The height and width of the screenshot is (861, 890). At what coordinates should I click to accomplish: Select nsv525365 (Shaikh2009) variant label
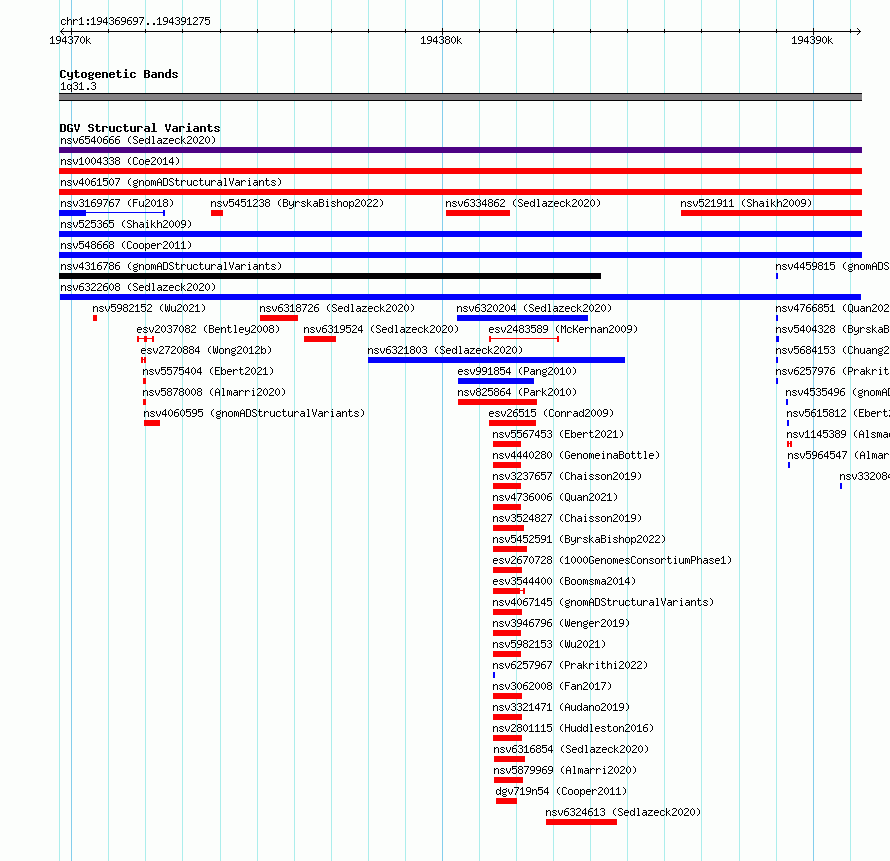[x=126, y=224]
